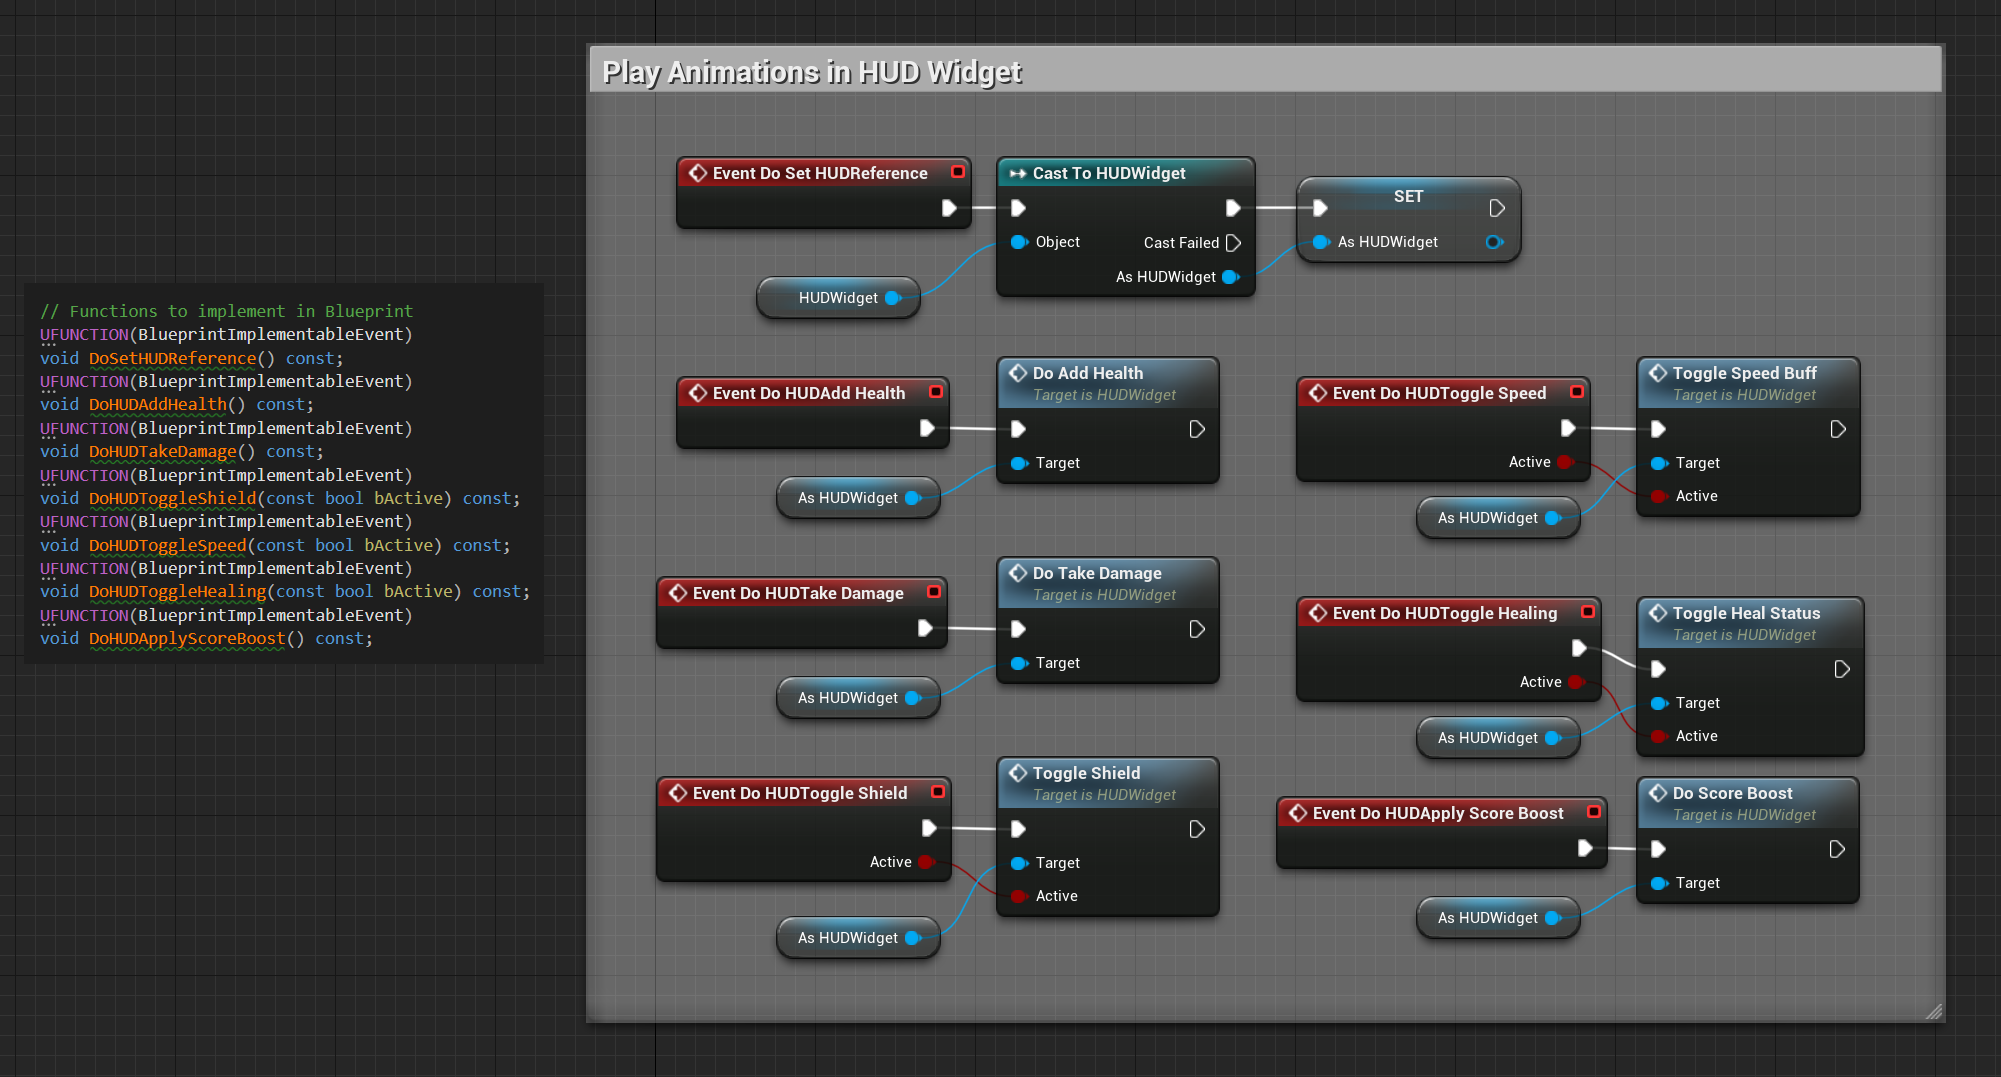Click the Target pin on Do Add Health
Image resolution: width=2001 pixels, height=1077 pixels.
[x=1019, y=463]
